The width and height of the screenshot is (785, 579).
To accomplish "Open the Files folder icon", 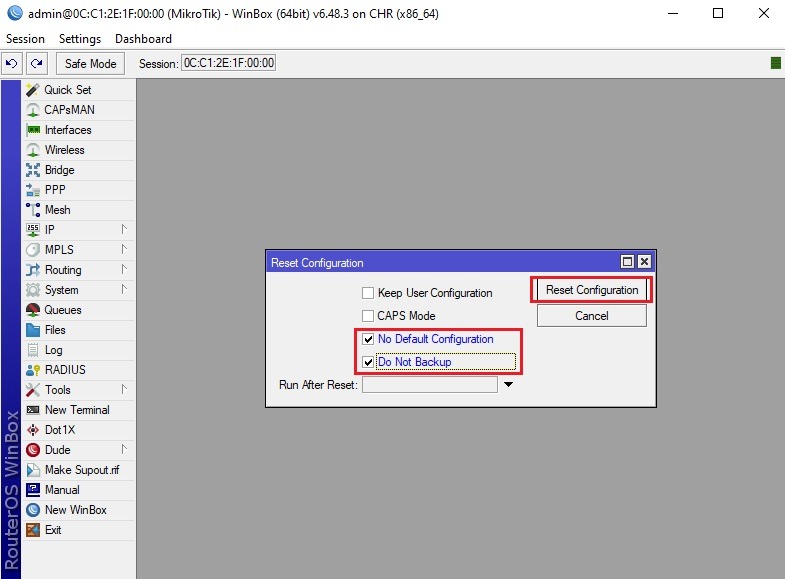I will 33,330.
